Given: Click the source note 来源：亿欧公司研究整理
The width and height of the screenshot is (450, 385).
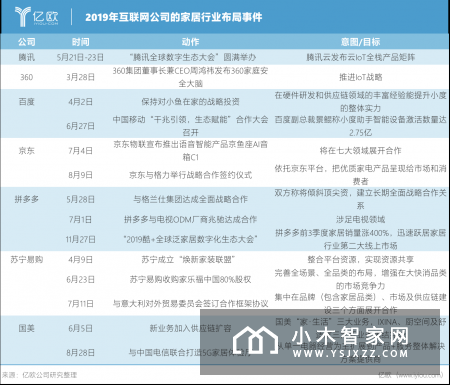Looking at the screenshot, I should 39,375.
